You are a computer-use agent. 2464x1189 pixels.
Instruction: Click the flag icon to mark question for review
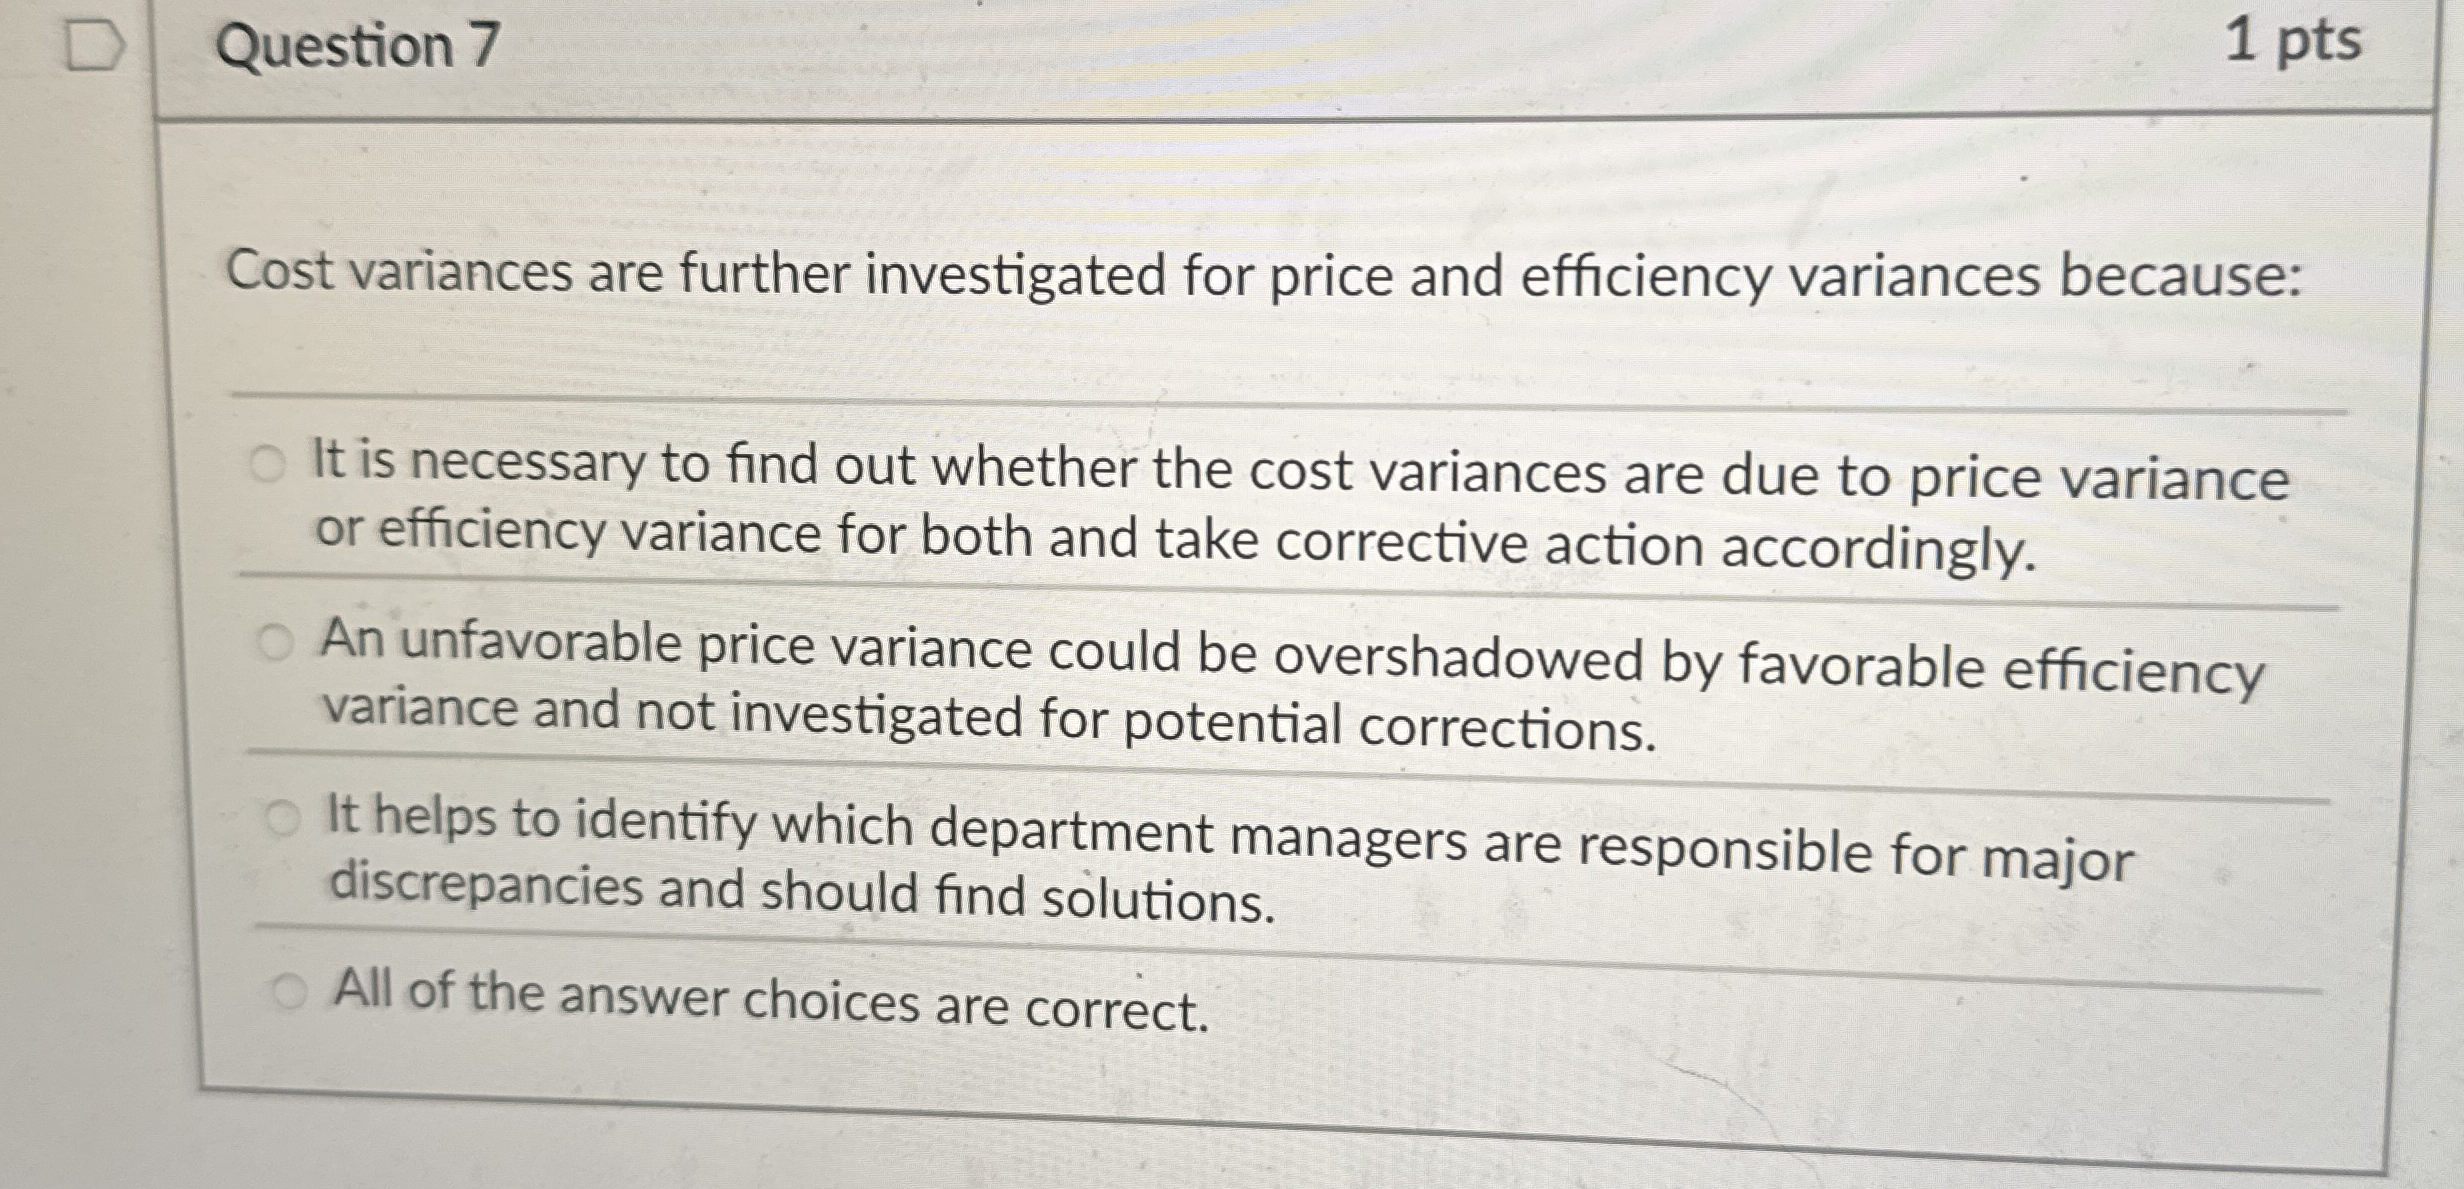pyautogui.click(x=95, y=45)
